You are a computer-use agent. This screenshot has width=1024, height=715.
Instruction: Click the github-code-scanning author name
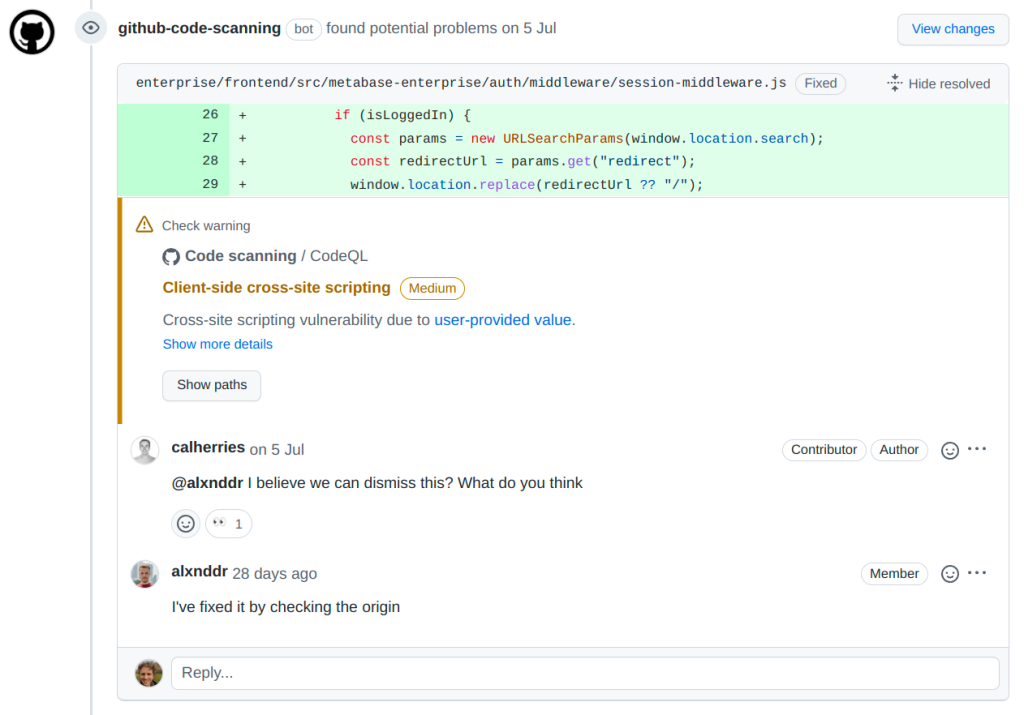[x=199, y=28]
